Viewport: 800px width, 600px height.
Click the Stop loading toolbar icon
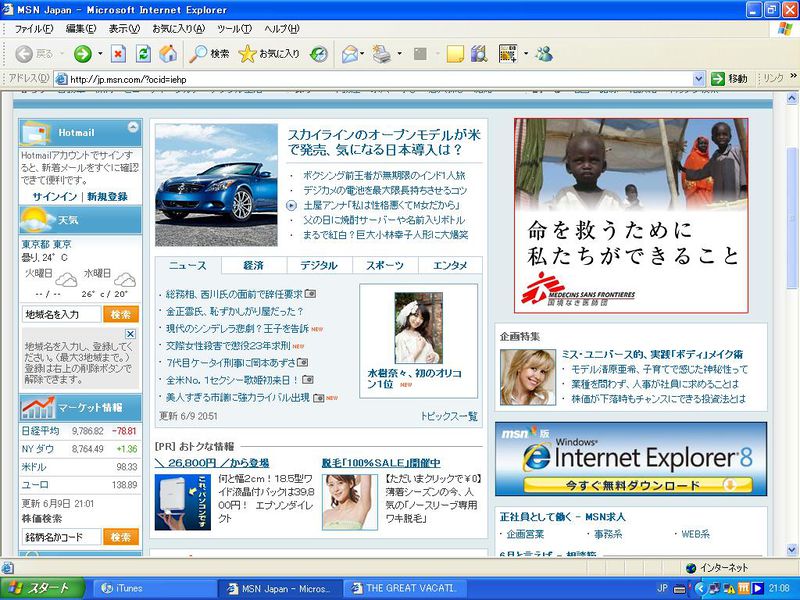pyautogui.click(x=118, y=54)
